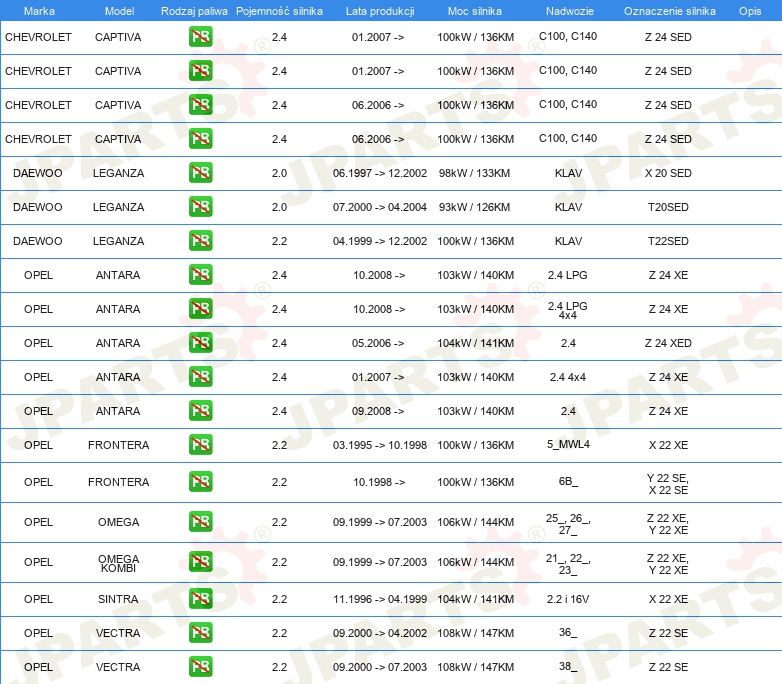
Task: Click the fuel icon for Opel Vectra 38_
Action: point(200,667)
